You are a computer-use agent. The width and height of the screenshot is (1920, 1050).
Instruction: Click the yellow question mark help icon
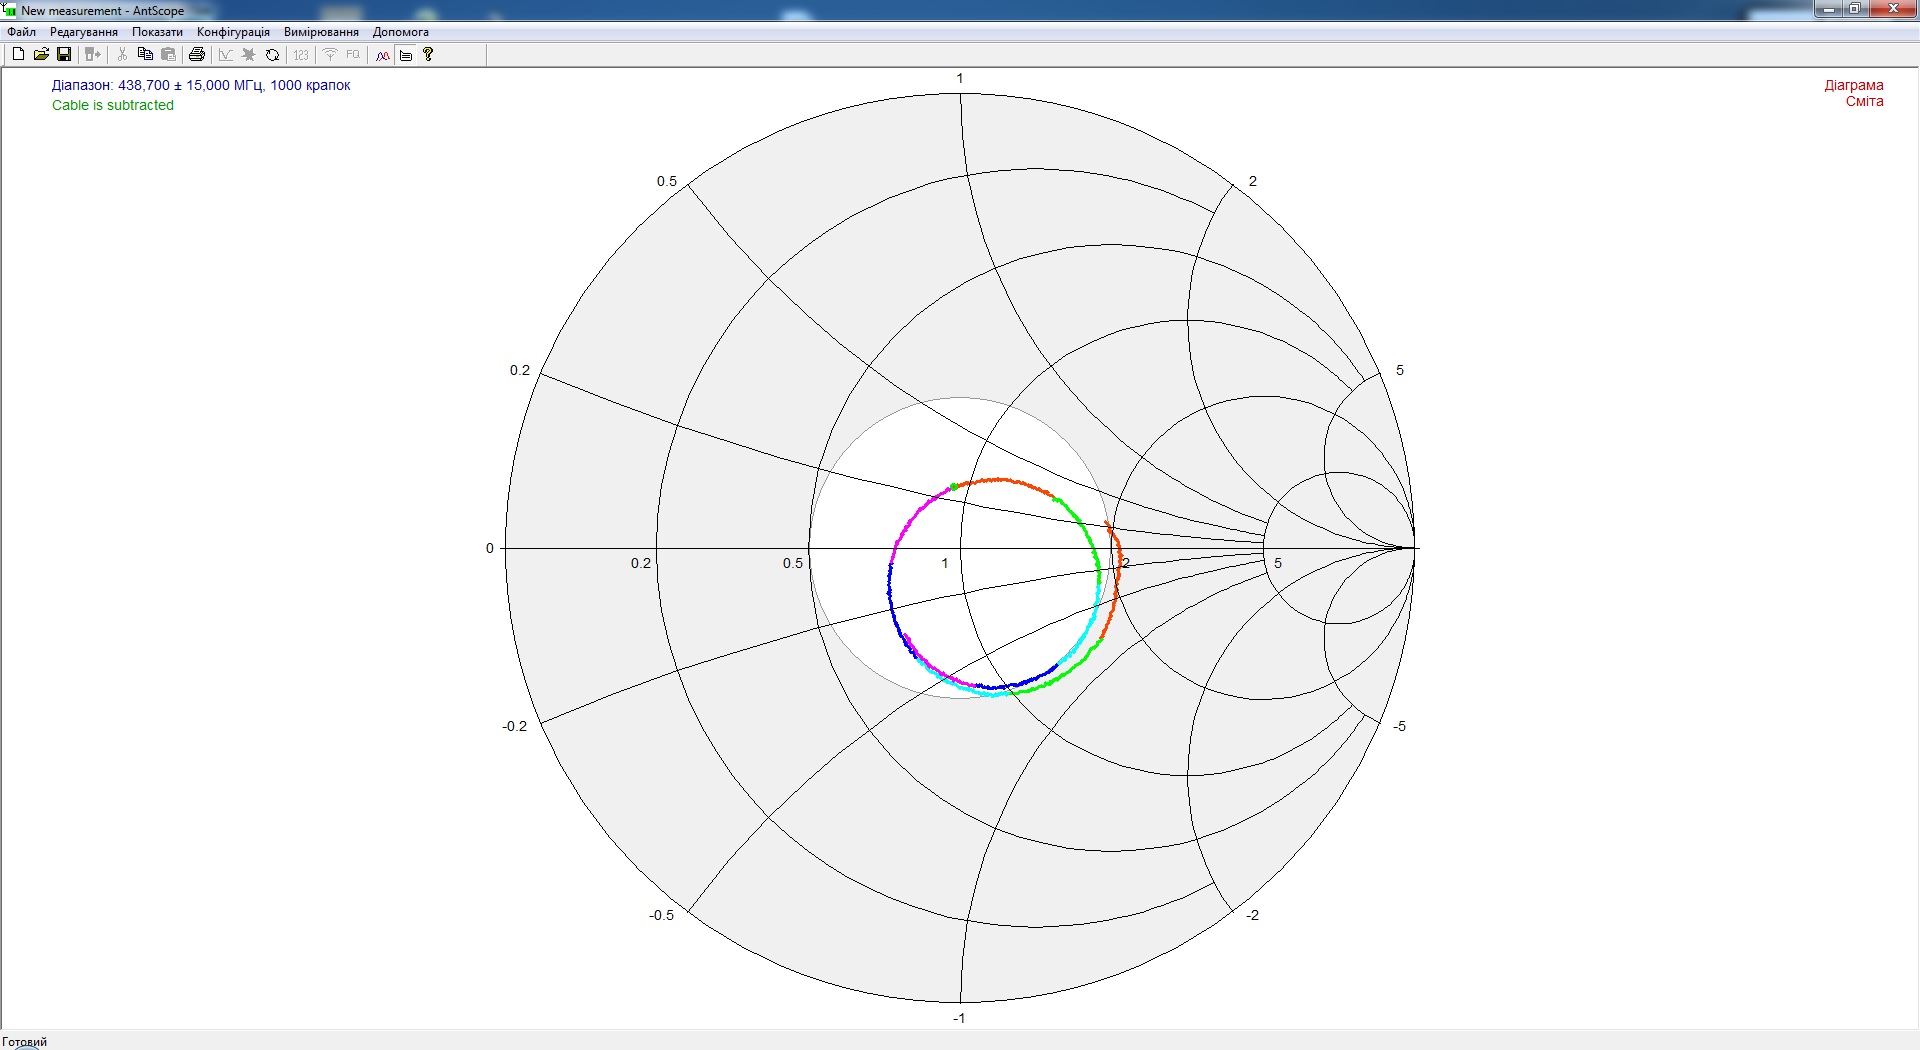tap(428, 55)
